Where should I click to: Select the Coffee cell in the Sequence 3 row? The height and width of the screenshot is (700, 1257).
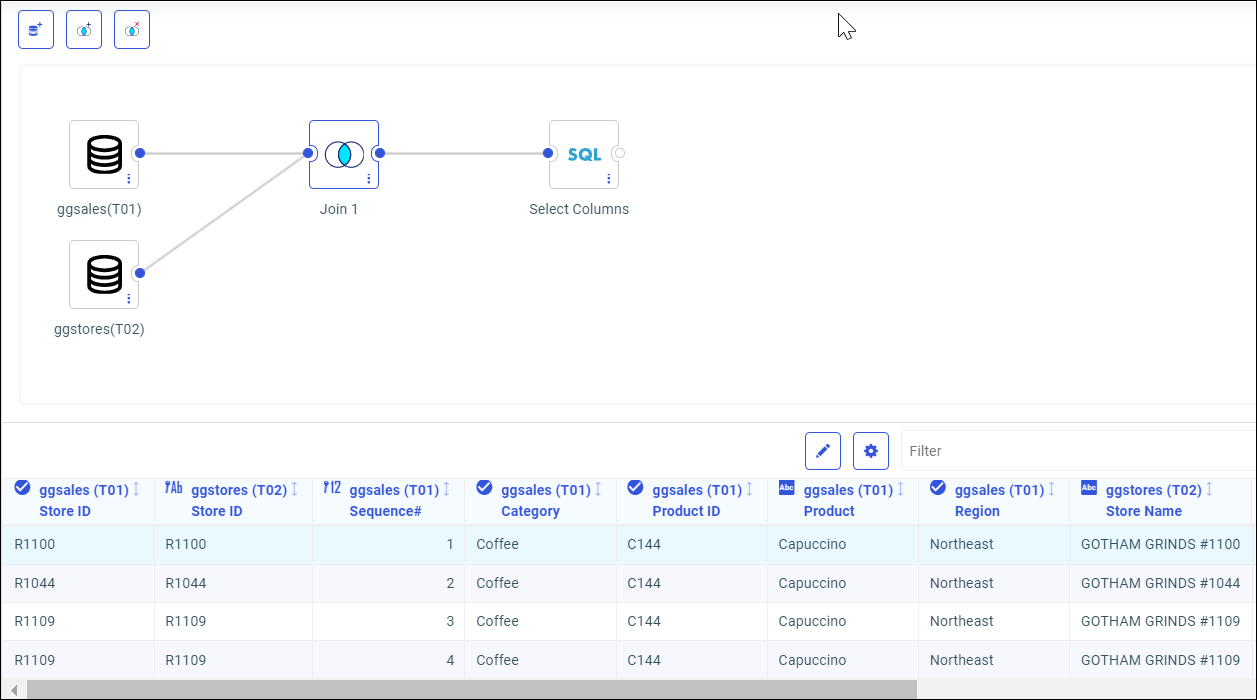coord(540,621)
